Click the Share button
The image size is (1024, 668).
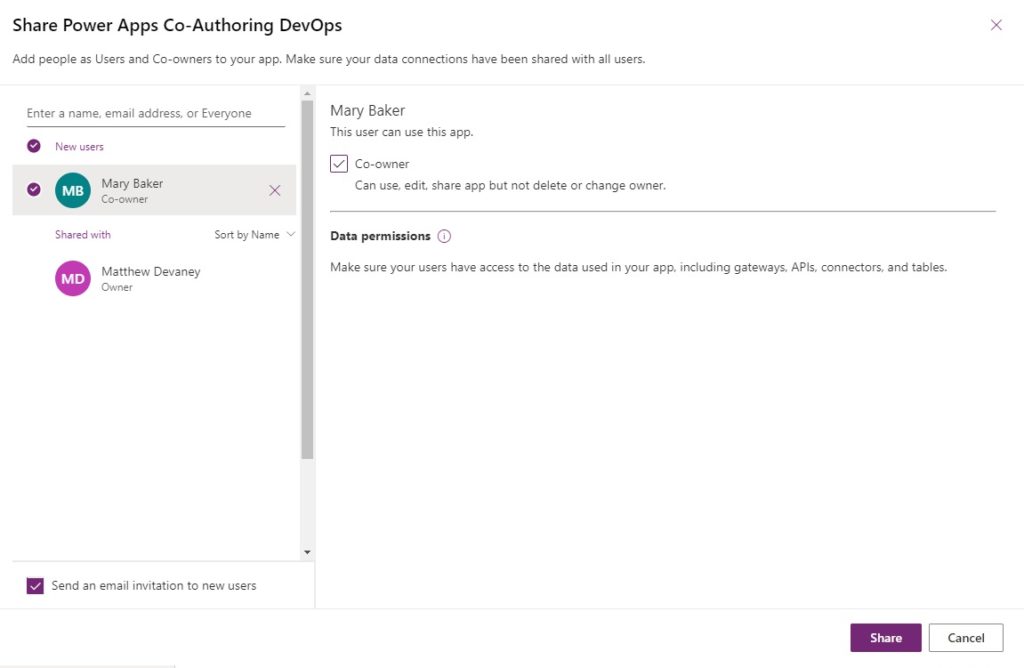[x=886, y=638]
